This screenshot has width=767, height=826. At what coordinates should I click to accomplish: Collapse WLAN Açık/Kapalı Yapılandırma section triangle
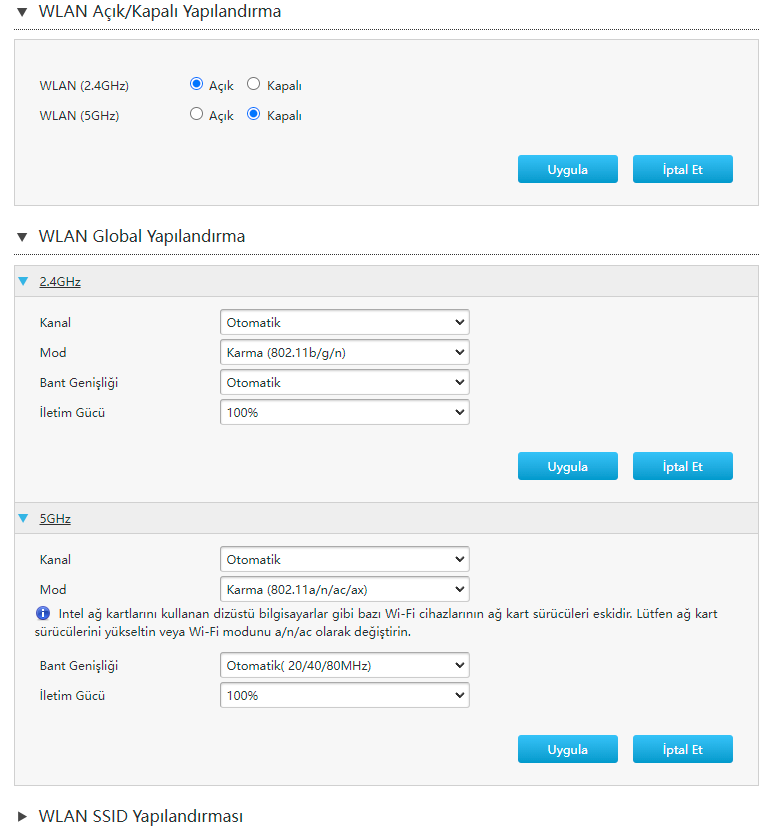[22, 12]
